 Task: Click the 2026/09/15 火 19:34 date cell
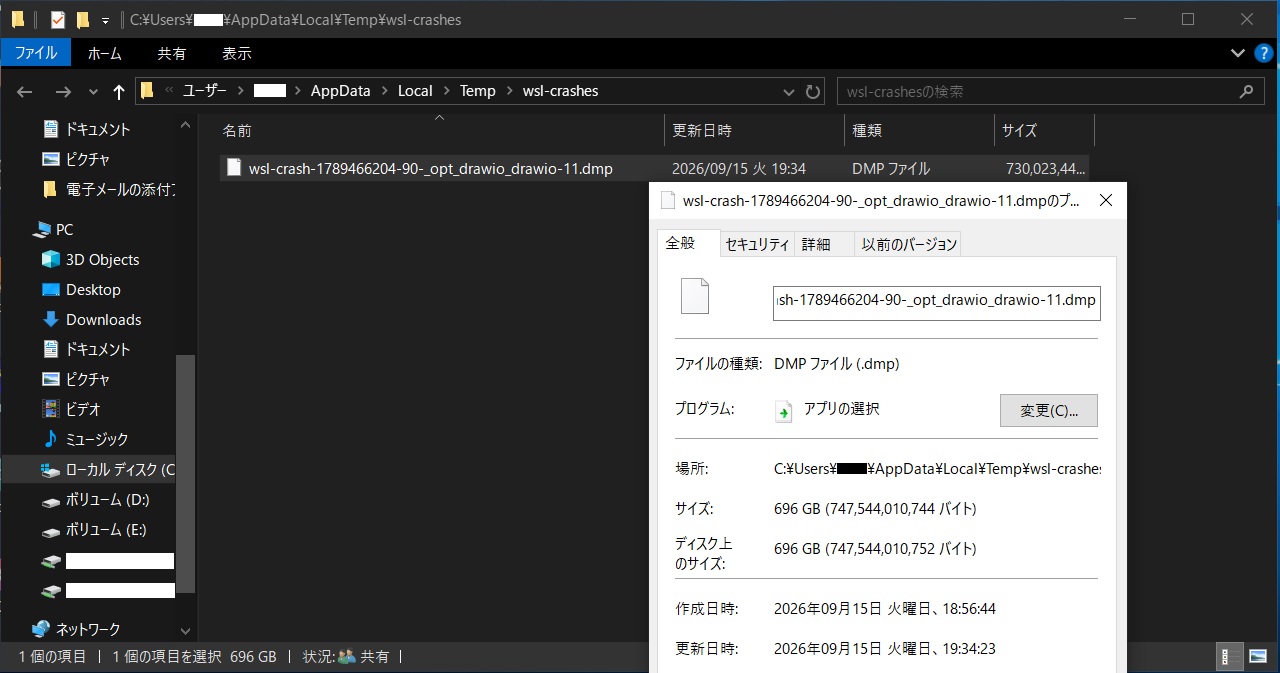tap(739, 168)
